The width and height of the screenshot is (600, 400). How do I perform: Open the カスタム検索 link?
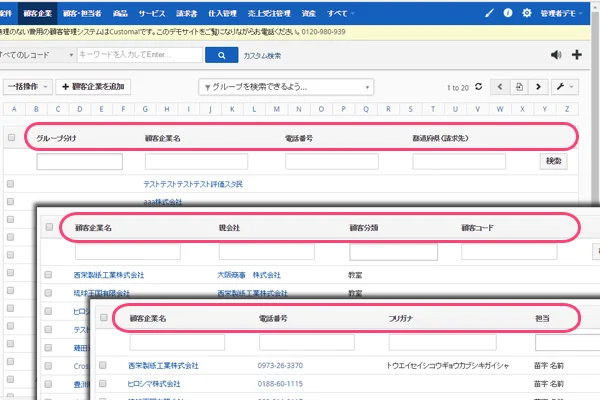pyautogui.click(x=262, y=55)
